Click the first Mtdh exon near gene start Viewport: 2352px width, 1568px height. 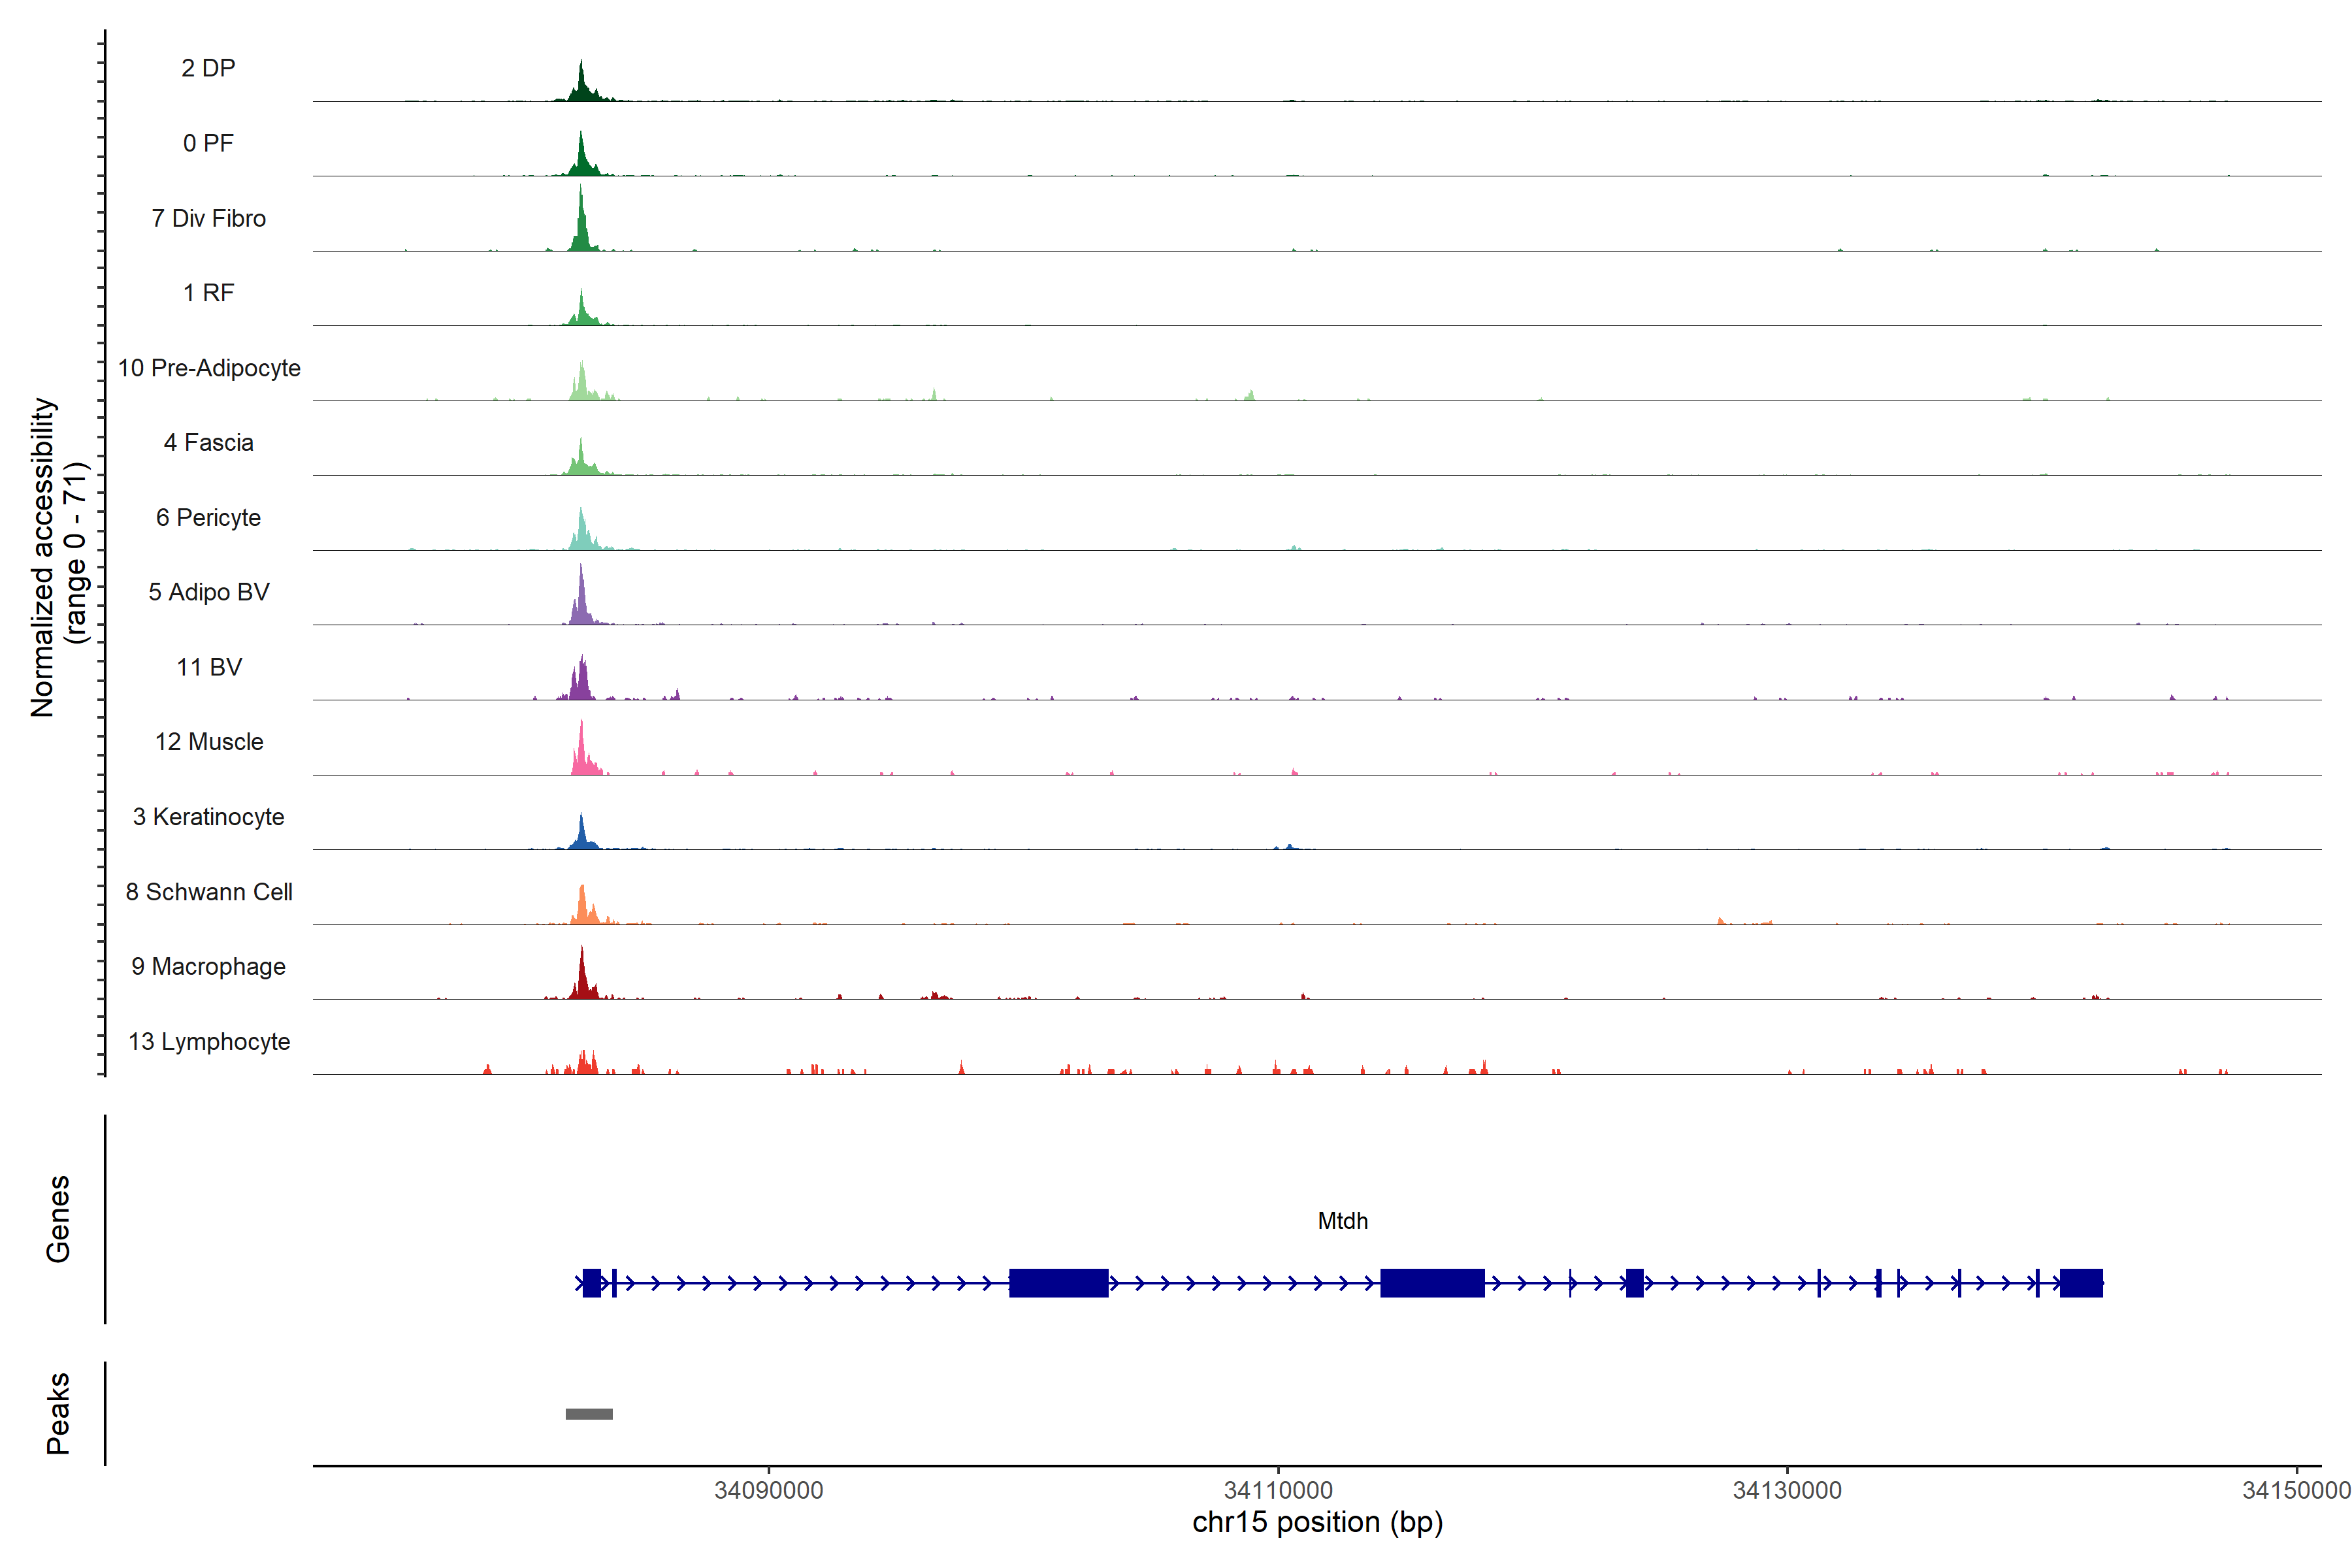pyautogui.click(x=592, y=1283)
